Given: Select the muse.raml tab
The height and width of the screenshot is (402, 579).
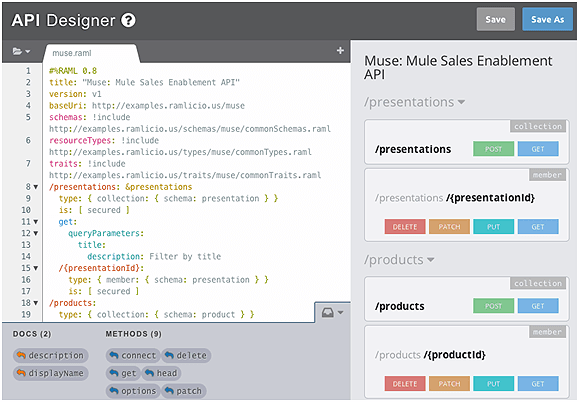Looking at the screenshot, I should [72, 53].
